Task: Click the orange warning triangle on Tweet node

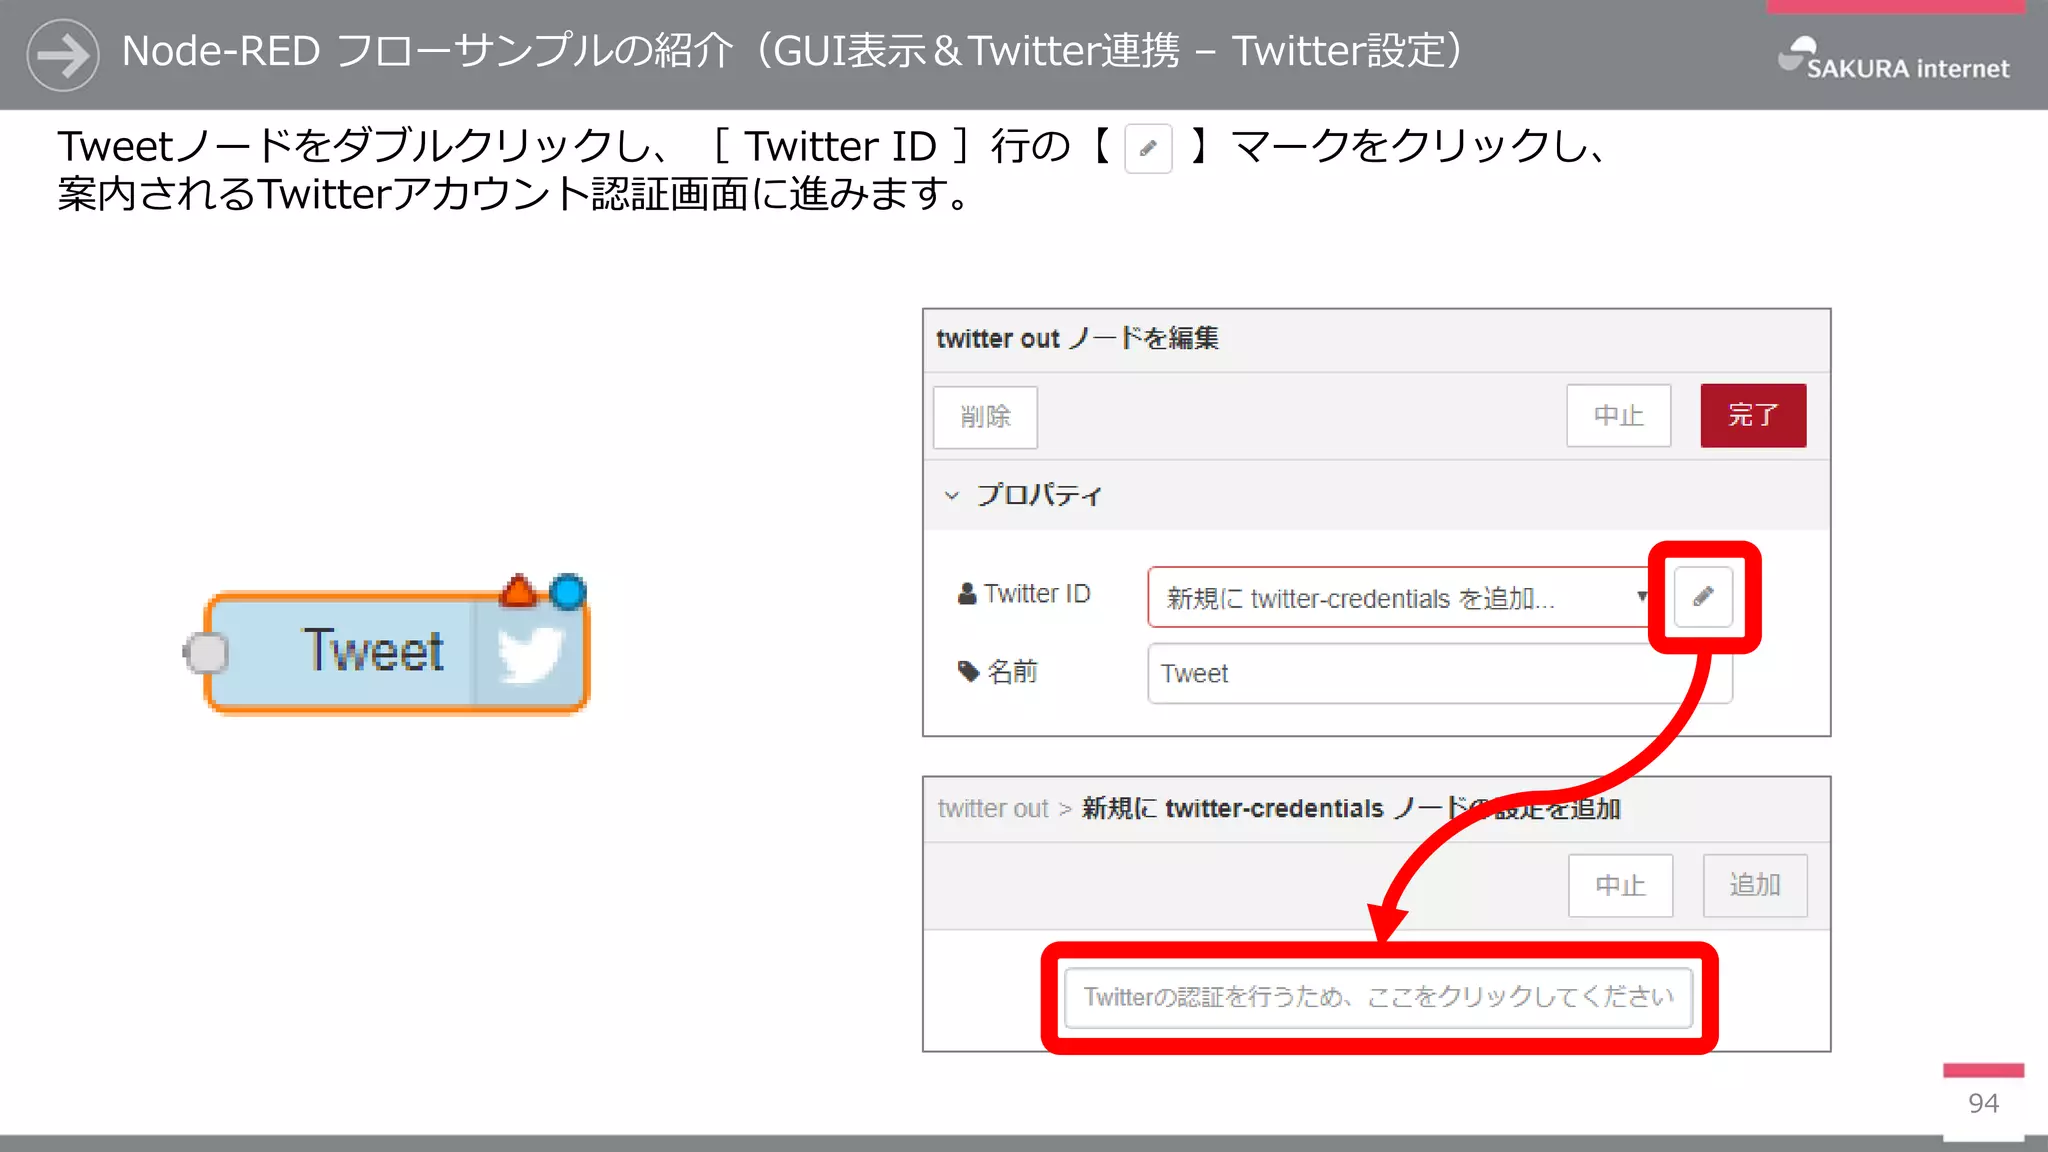Action: pos(518,591)
